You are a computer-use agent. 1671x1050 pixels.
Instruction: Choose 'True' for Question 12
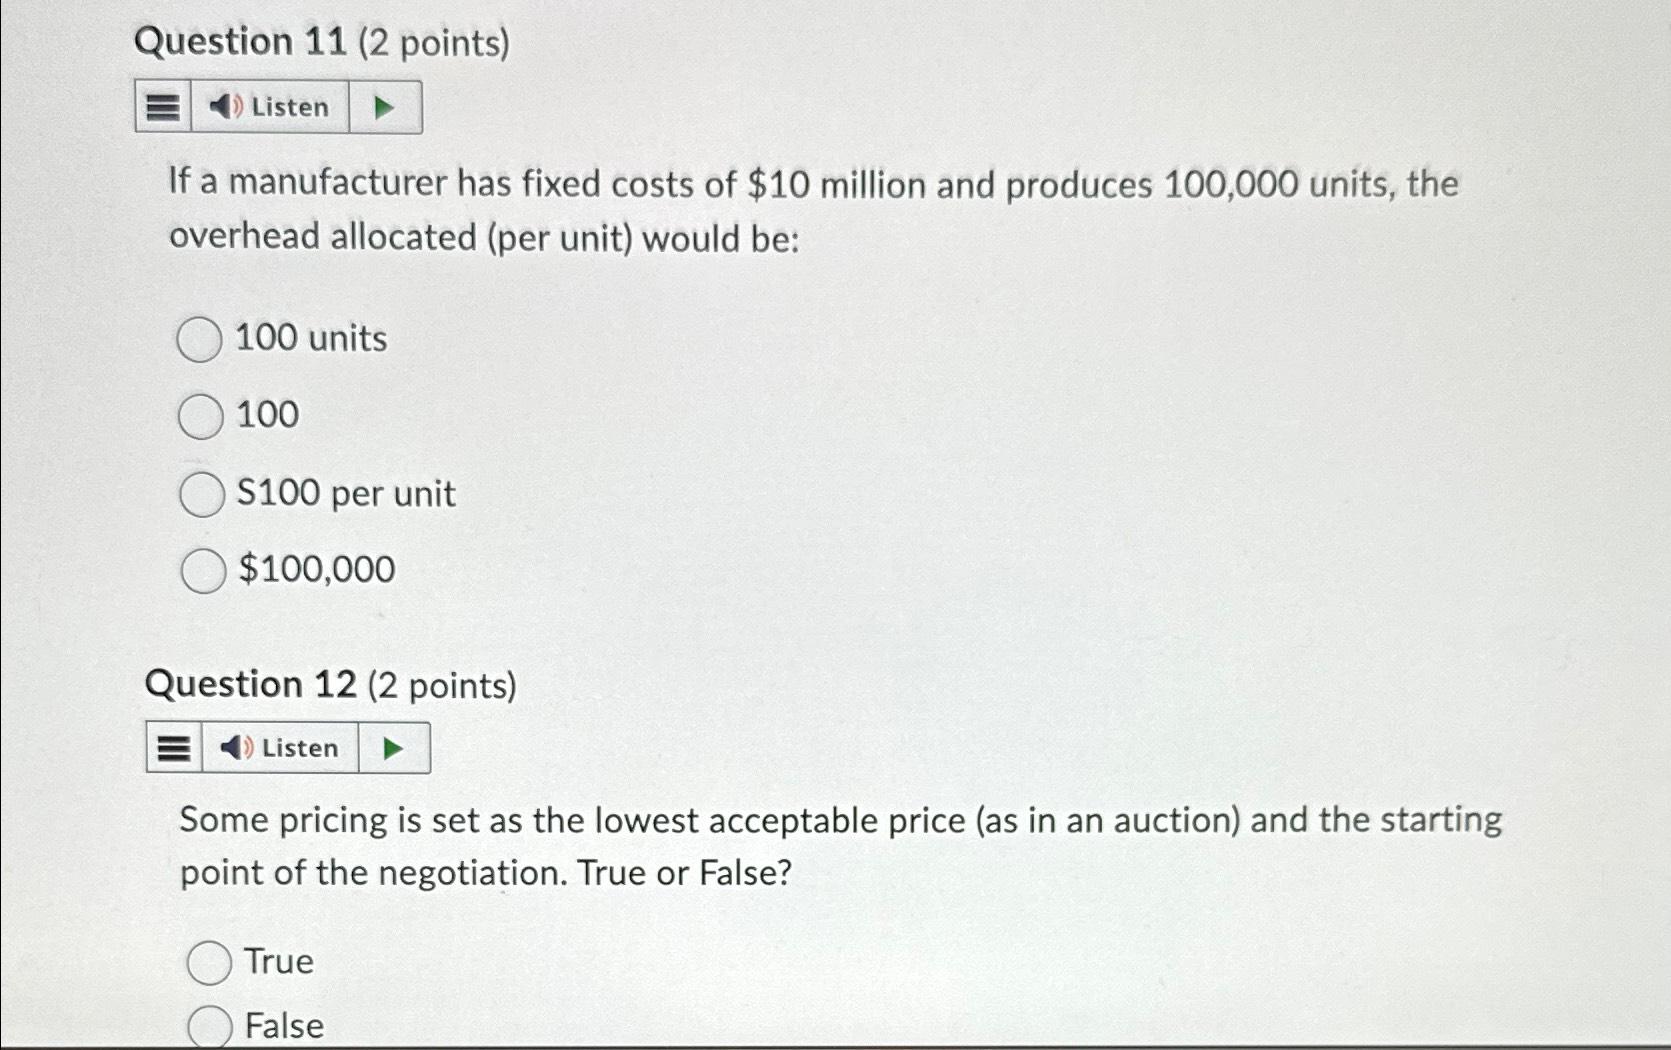pos(211,960)
